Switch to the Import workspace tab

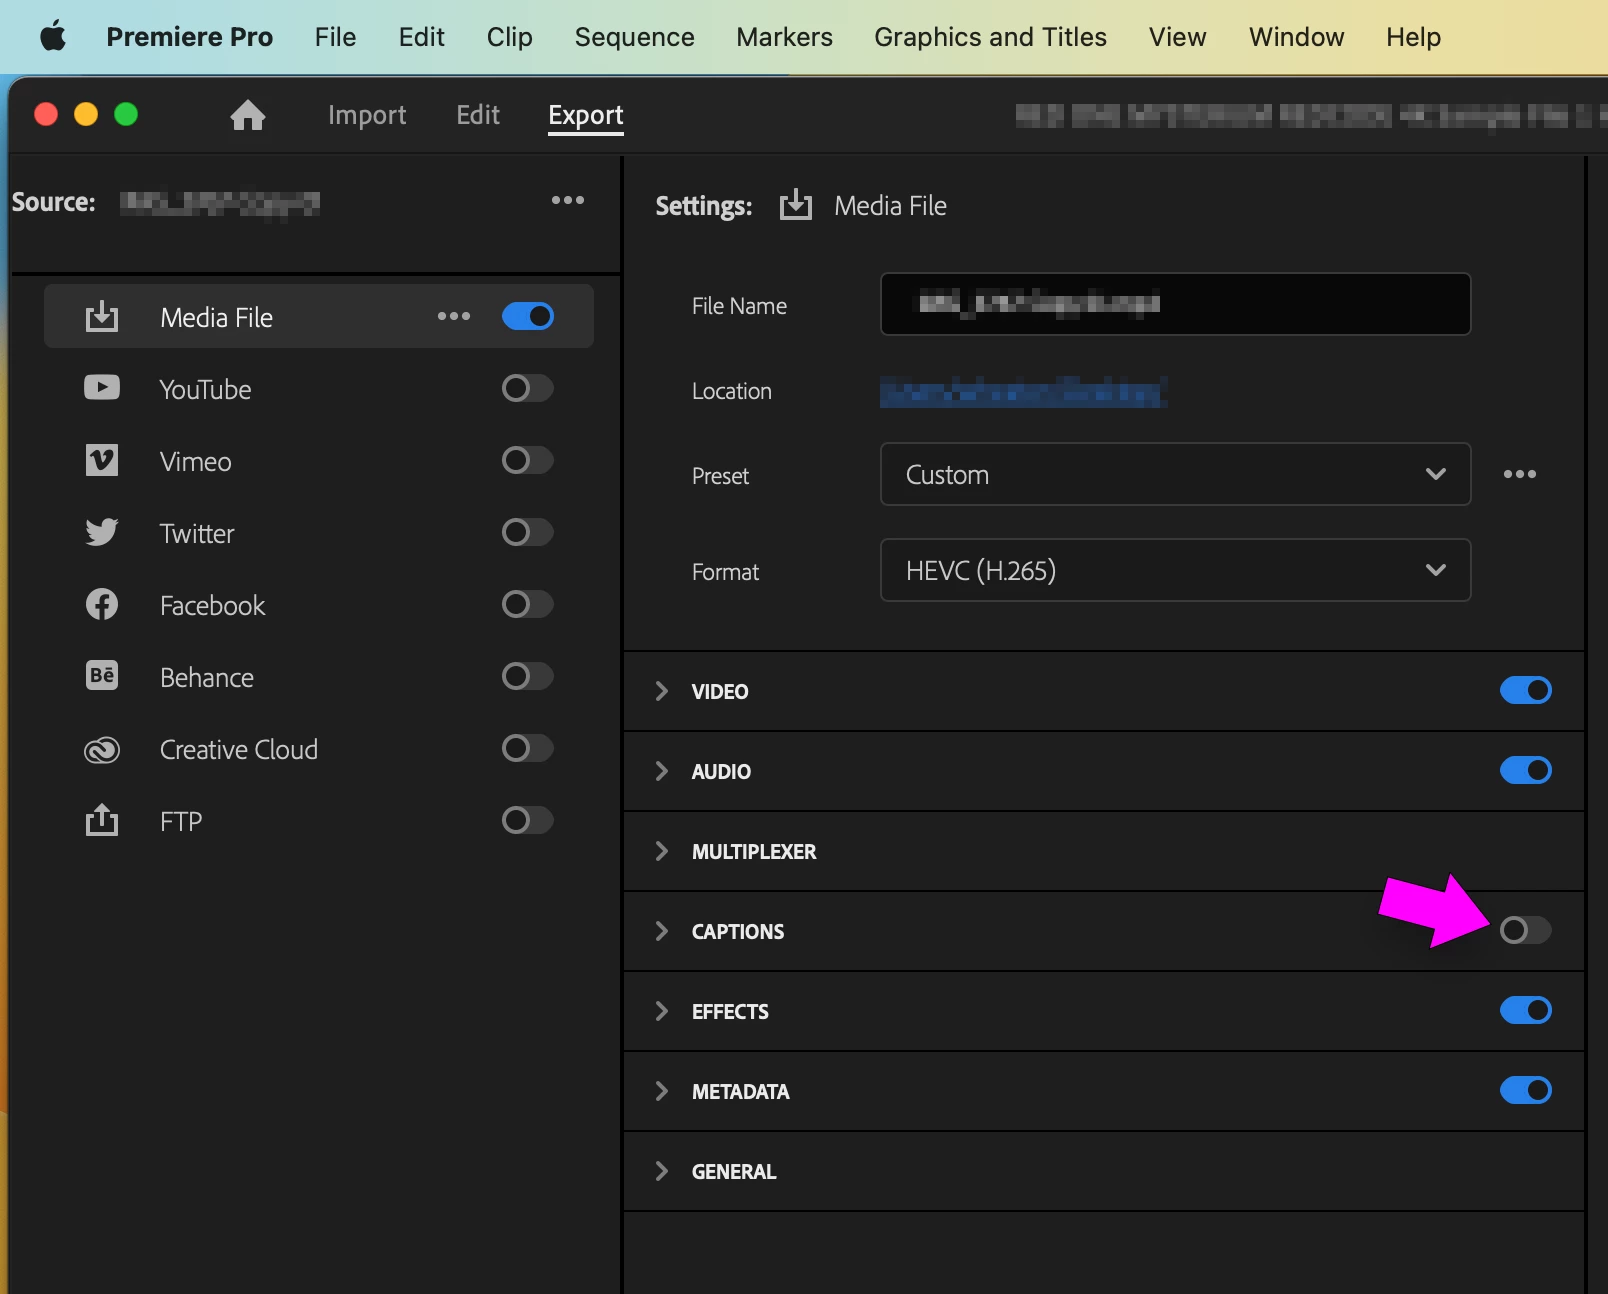[367, 115]
